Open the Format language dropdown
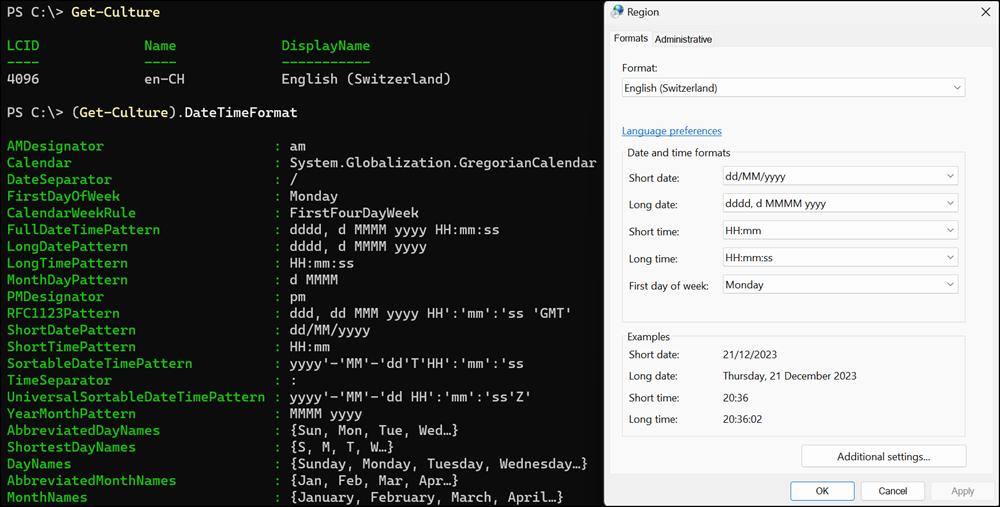1000x507 pixels. (793, 88)
